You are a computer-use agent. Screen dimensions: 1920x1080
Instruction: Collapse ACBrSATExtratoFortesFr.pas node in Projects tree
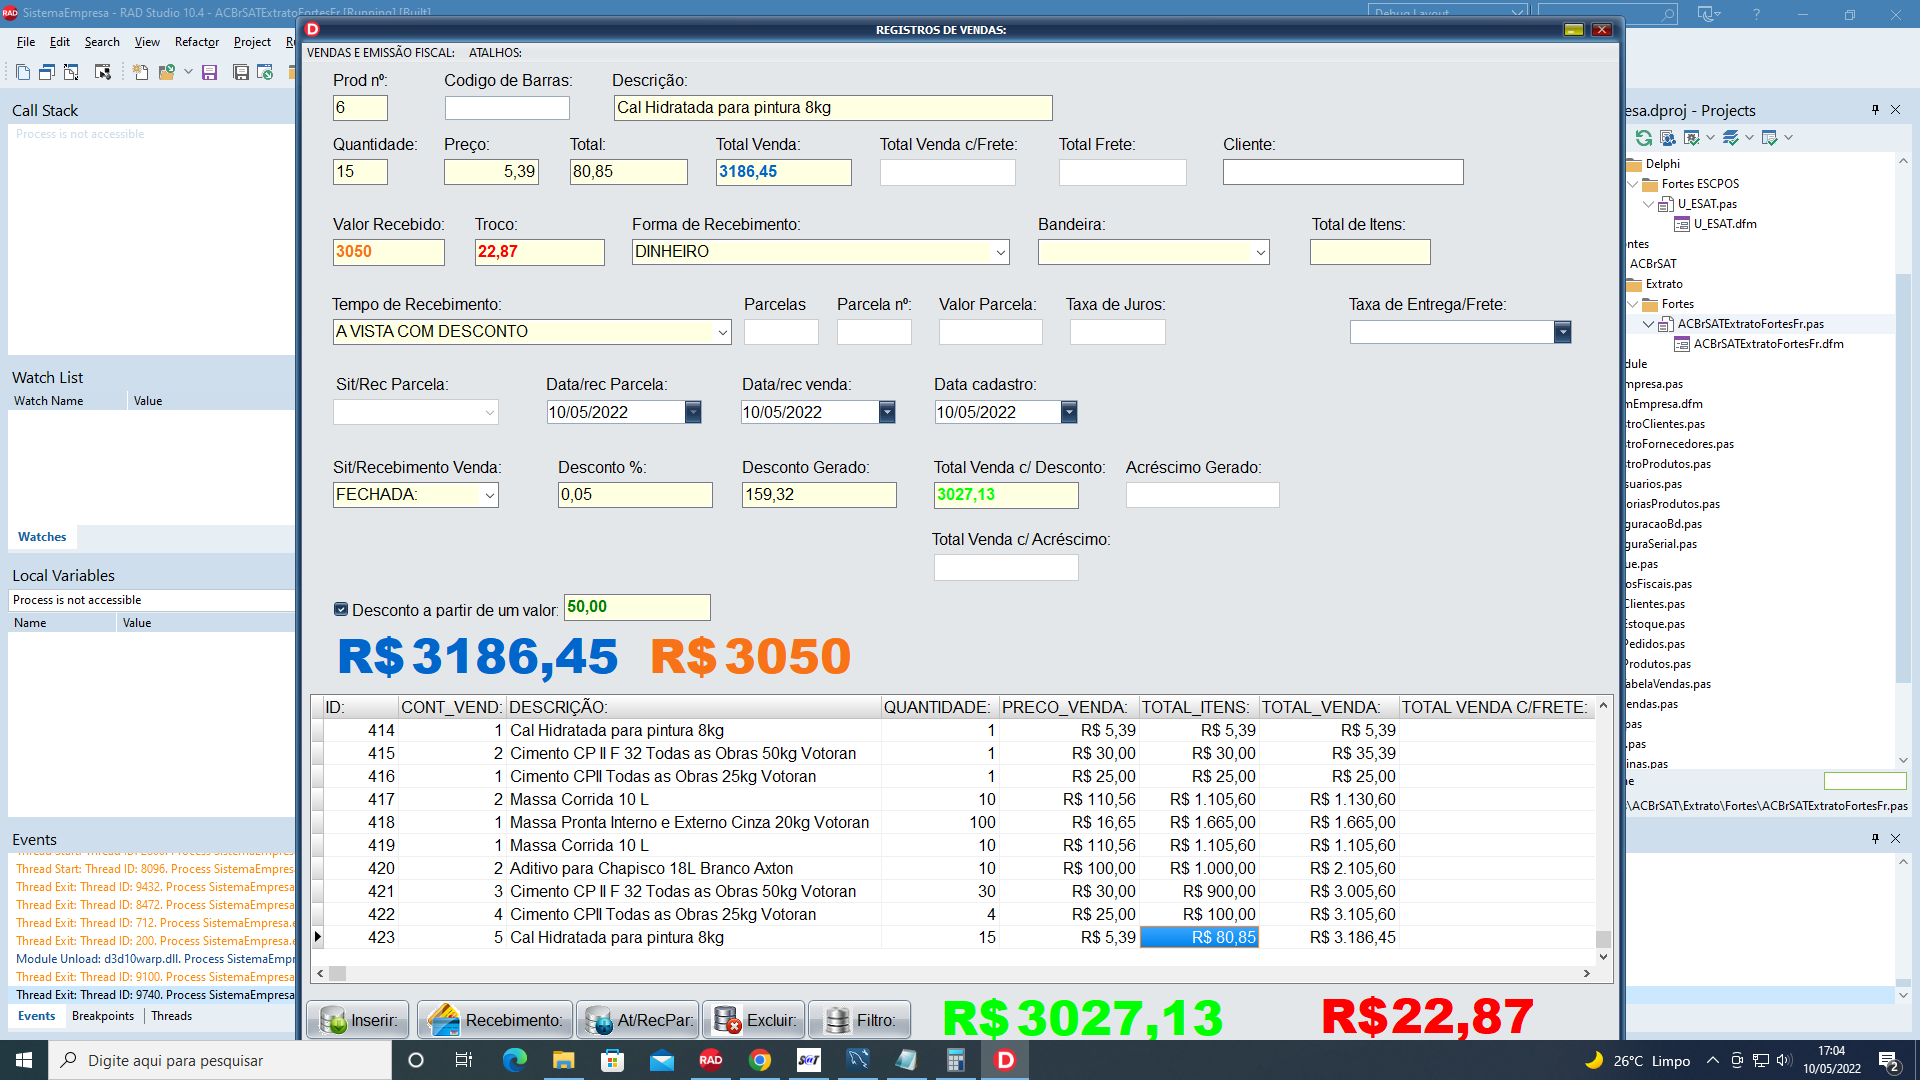point(1649,324)
